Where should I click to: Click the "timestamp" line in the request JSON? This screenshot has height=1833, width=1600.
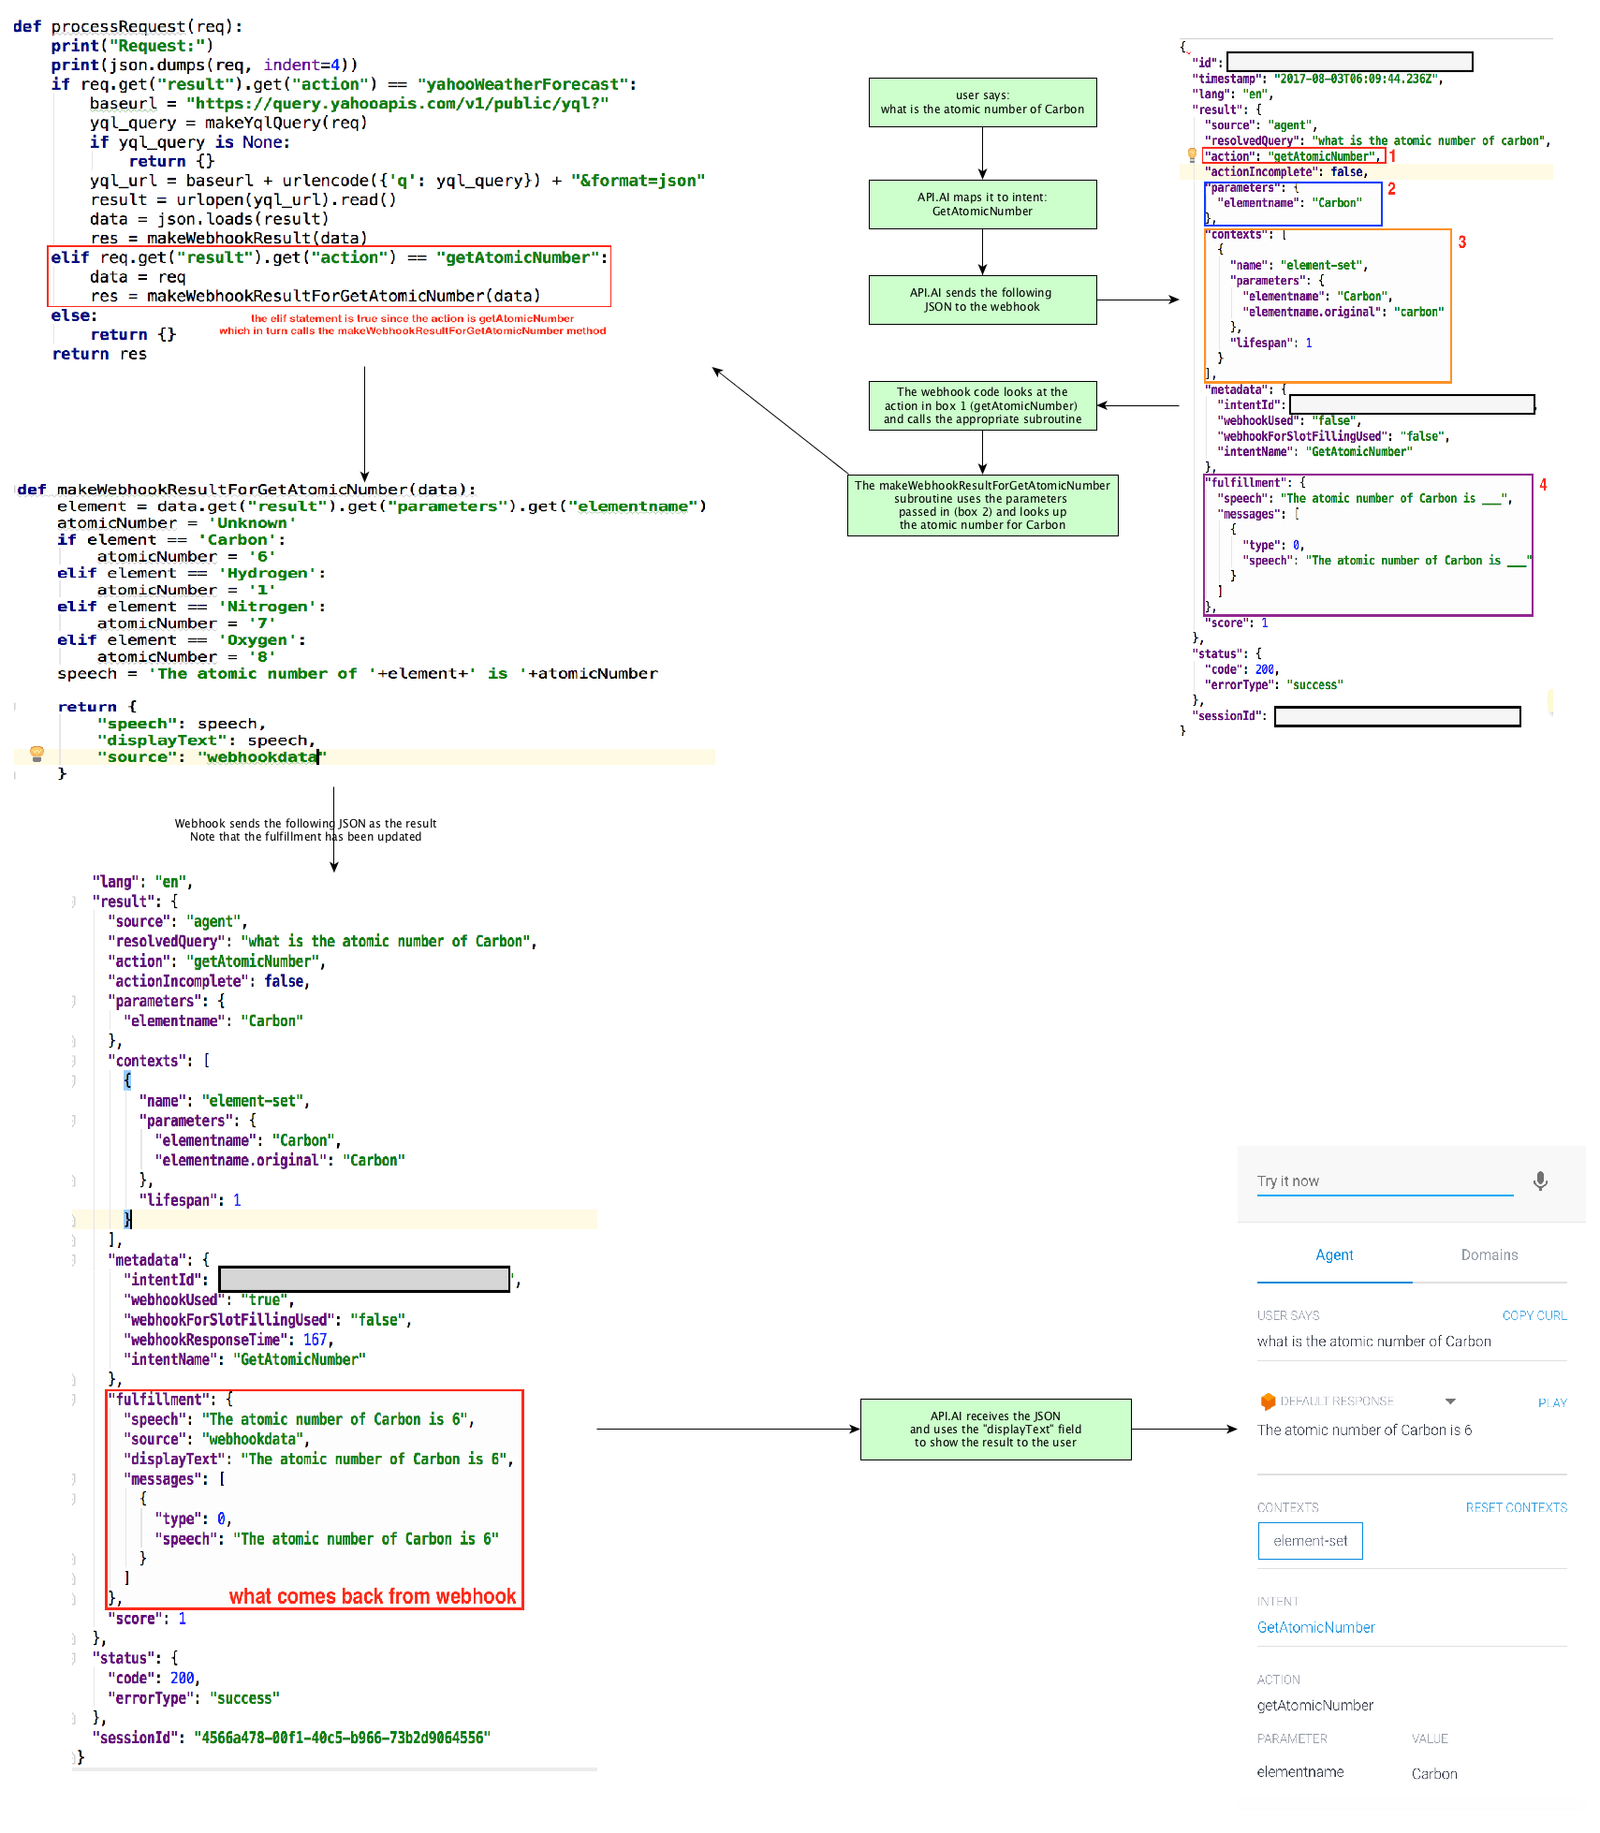[1317, 78]
